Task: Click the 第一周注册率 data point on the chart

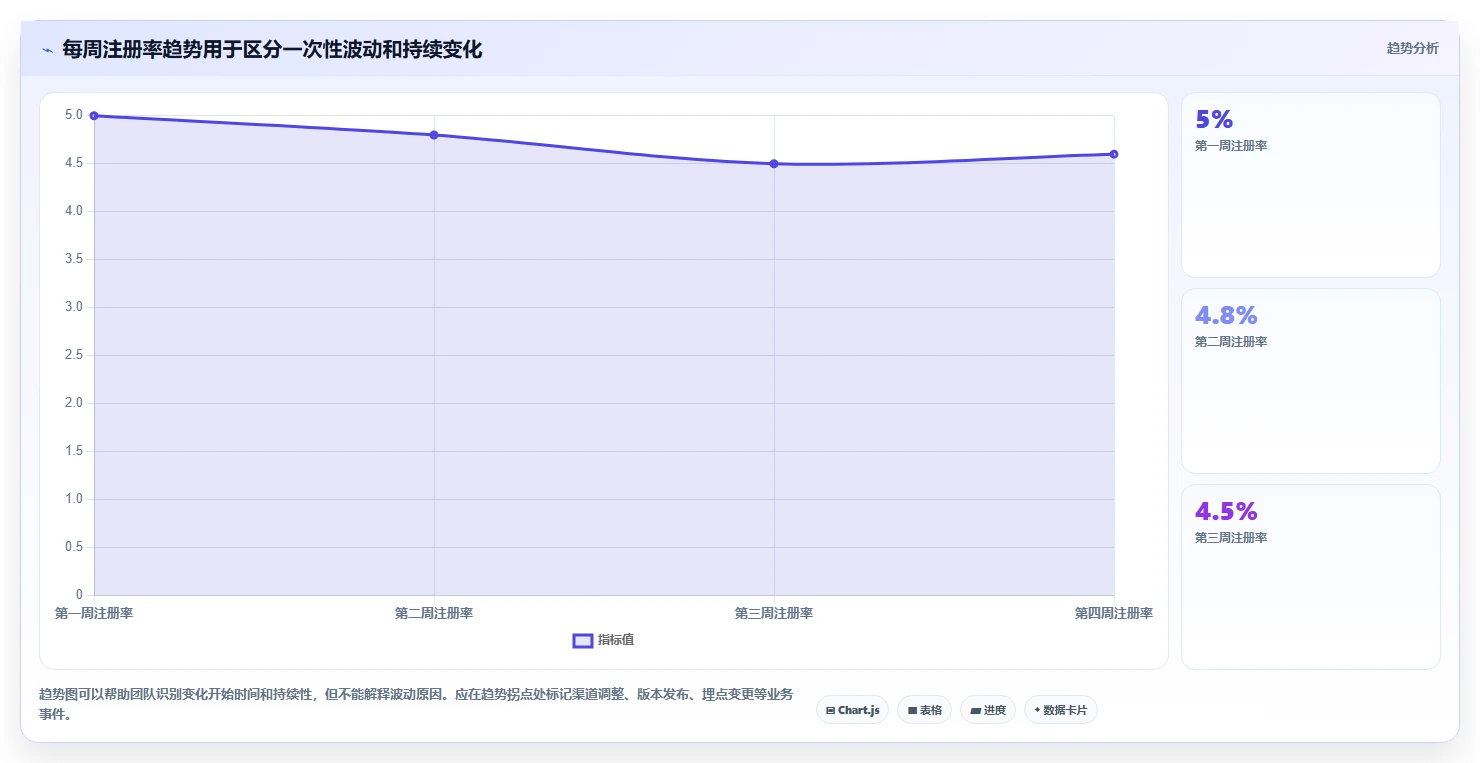Action: (x=94, y=116)
